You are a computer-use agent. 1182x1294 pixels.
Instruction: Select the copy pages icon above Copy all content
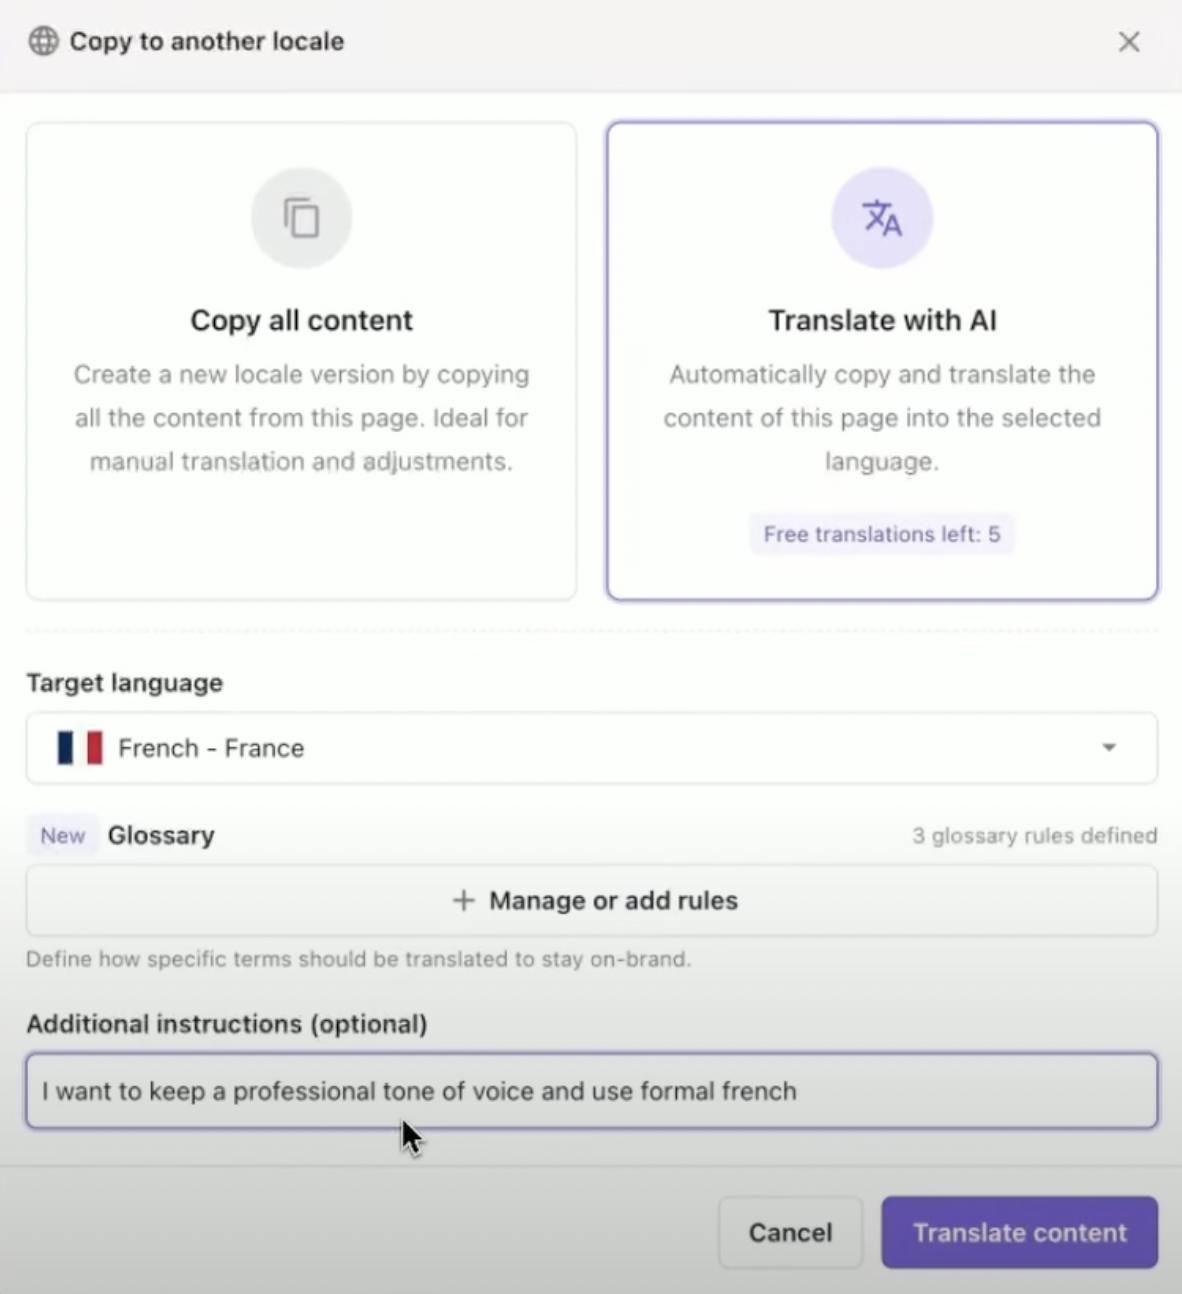pyautogui.click(x=301, y=217)
